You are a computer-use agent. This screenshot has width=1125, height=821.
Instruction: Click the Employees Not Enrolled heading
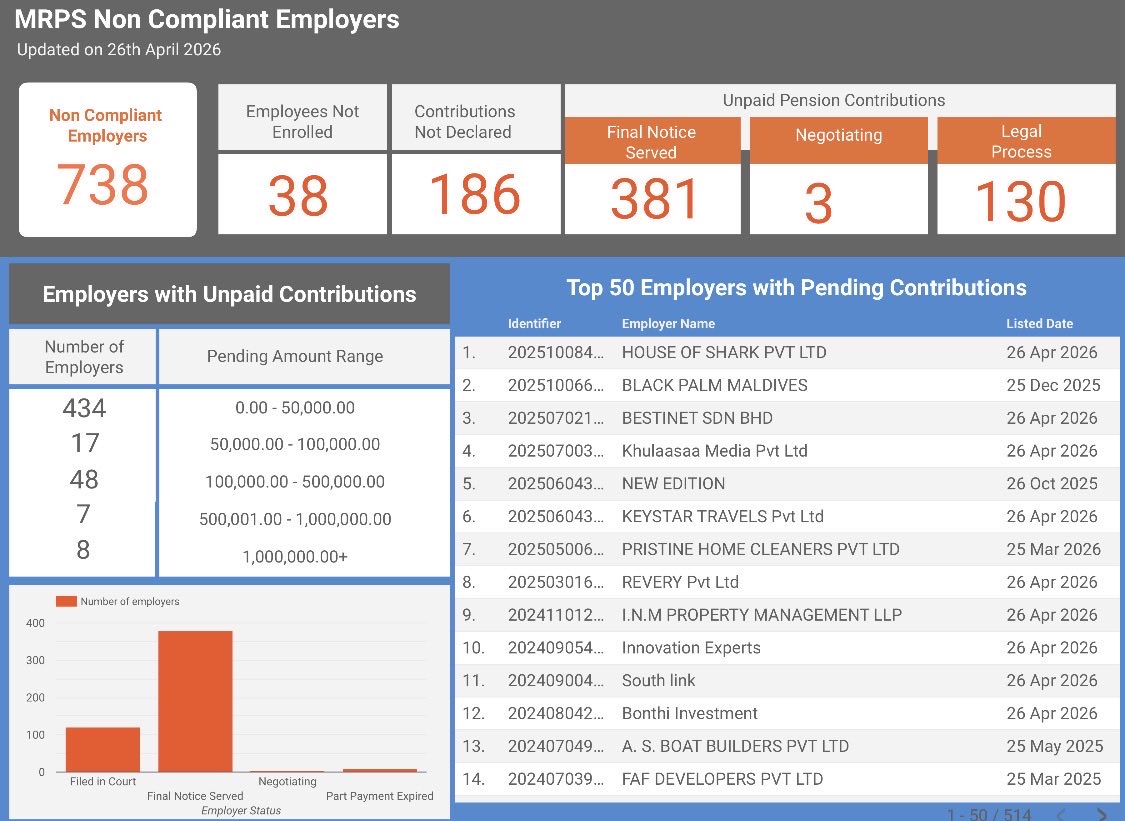click(x=302, y=121)
